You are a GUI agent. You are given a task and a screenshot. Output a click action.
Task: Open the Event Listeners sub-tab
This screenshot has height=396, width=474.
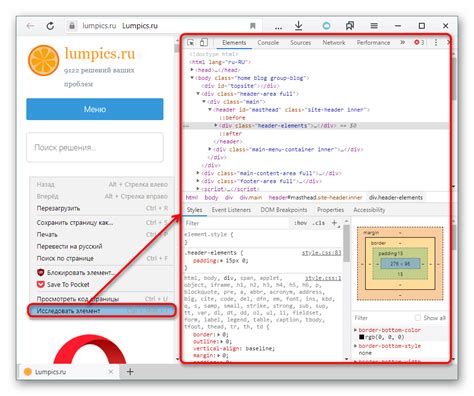click(x=231, y=210)
